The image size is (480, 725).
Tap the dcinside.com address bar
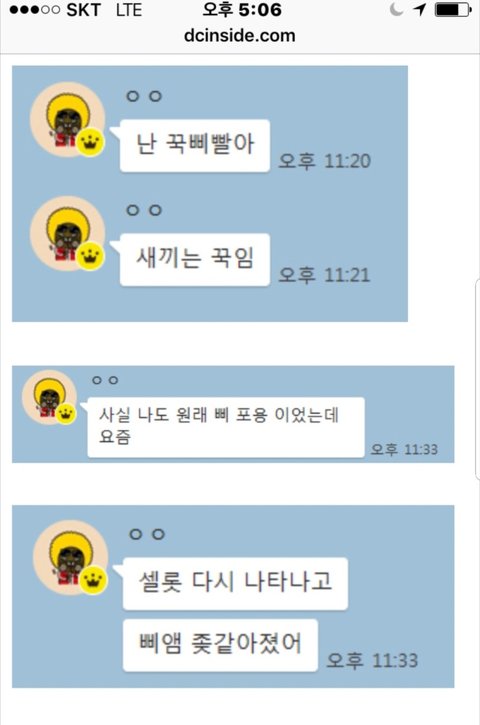click(240, 36)
